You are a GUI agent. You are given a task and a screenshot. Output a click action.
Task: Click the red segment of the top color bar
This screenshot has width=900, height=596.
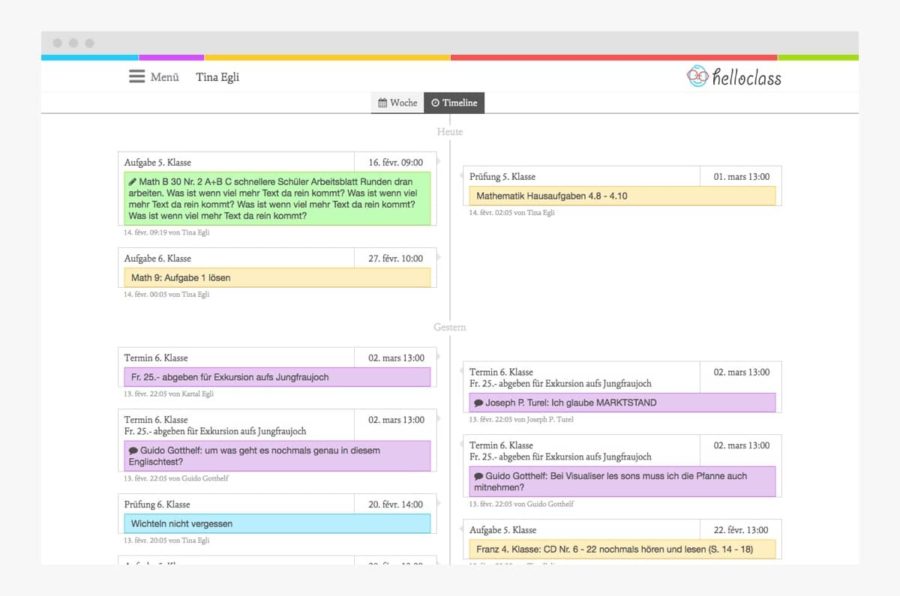point(613,57)
